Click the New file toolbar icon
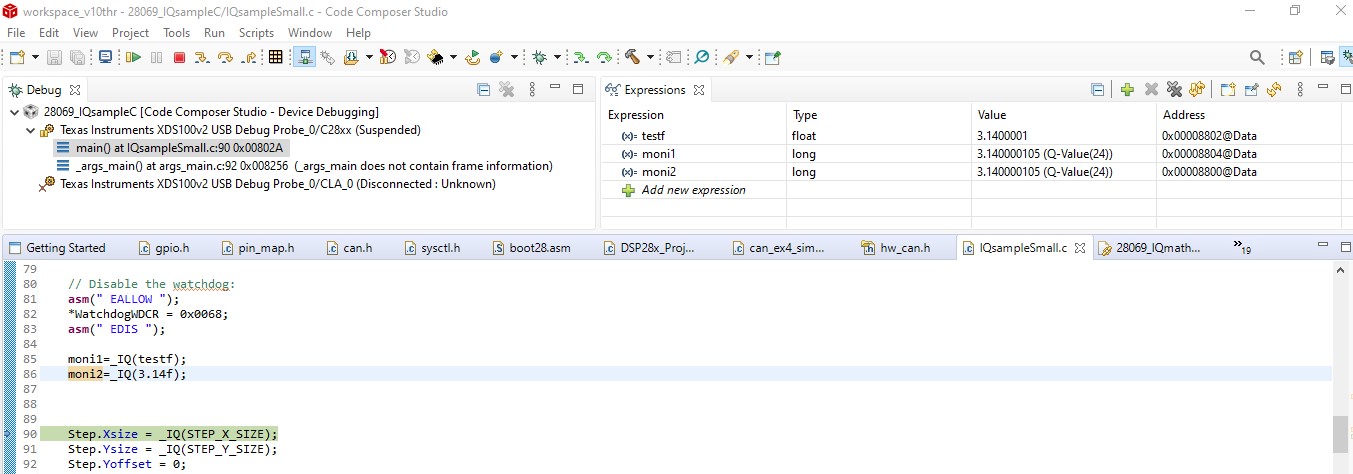This screenshot has height=474, width=1353. (18, 58)
